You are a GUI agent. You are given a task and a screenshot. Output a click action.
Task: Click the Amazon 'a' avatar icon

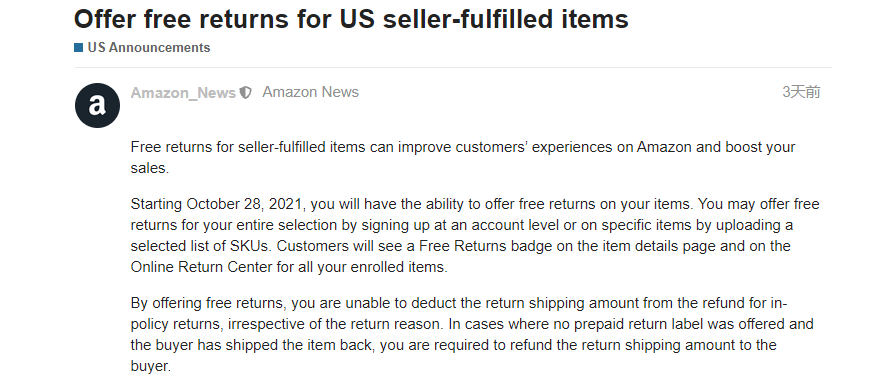97,105
